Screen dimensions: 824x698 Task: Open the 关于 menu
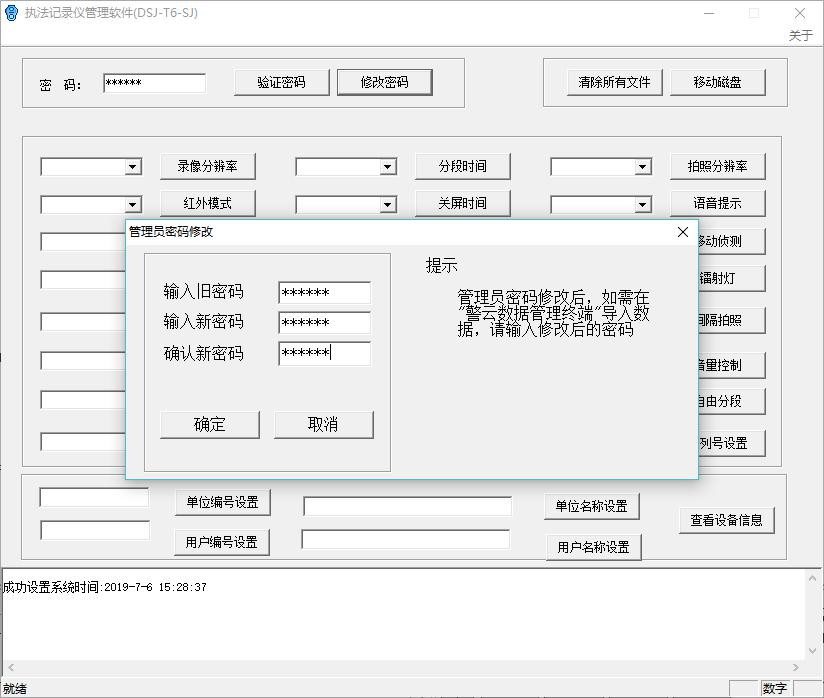800,36
